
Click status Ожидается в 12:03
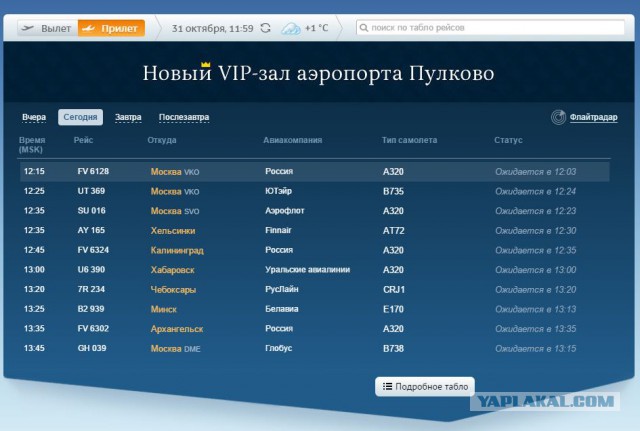[x=536, y=172]
